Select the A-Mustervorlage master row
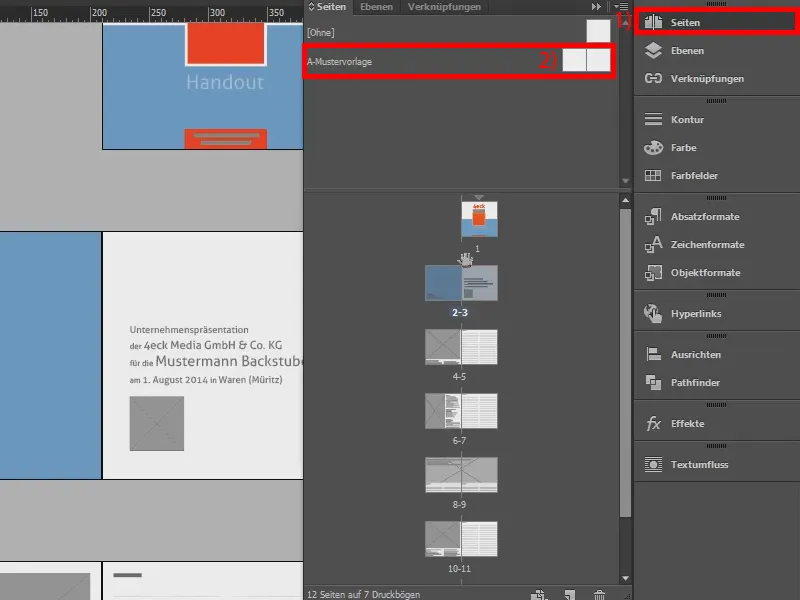The image size is (800, 600). (x=461, y=62)
